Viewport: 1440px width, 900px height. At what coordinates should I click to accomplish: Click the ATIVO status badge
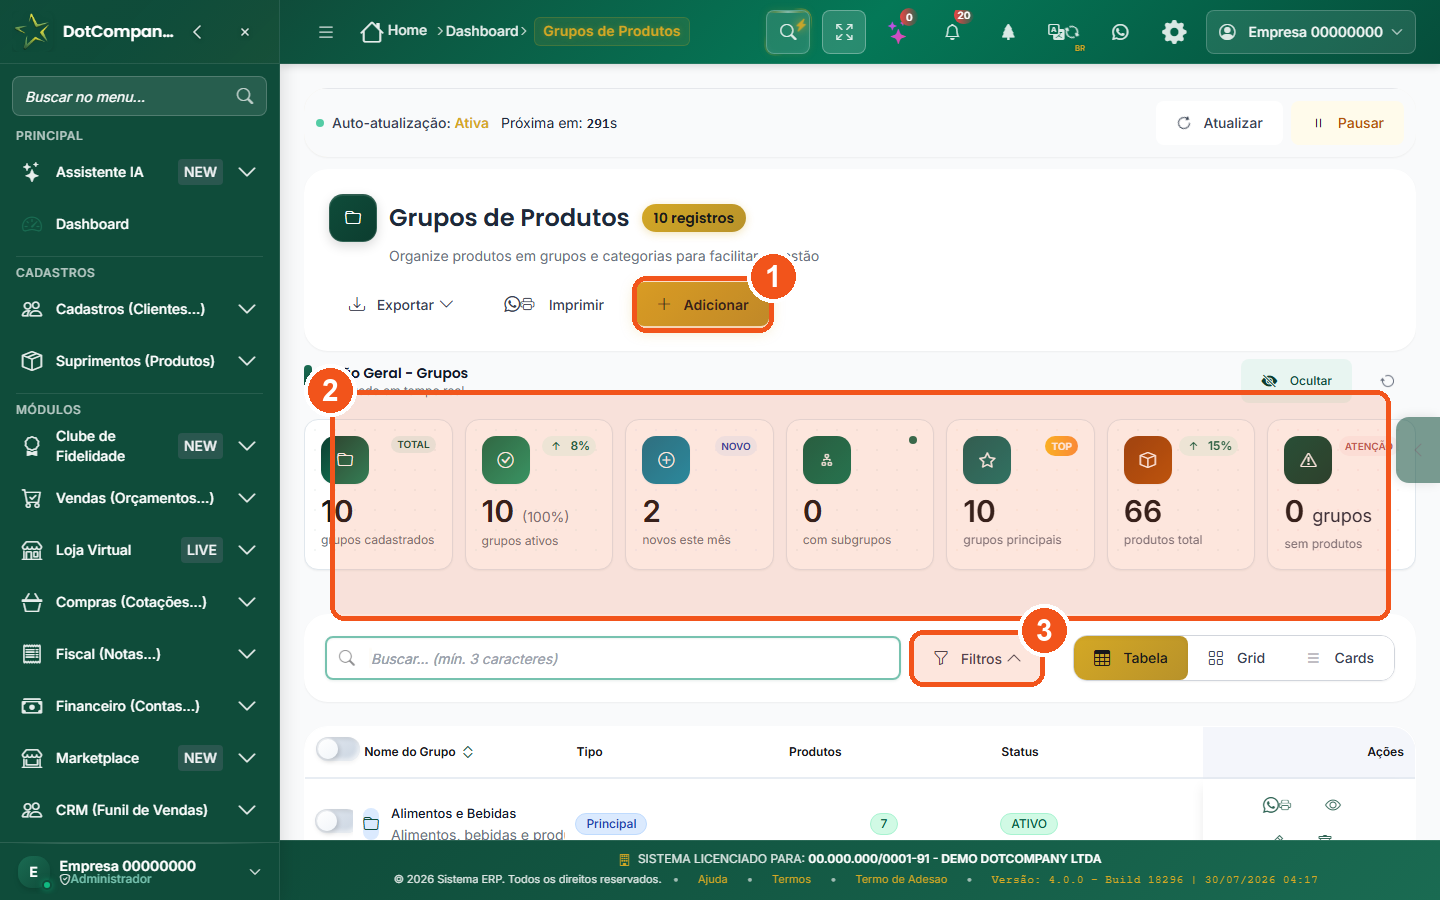[1029, 824]
